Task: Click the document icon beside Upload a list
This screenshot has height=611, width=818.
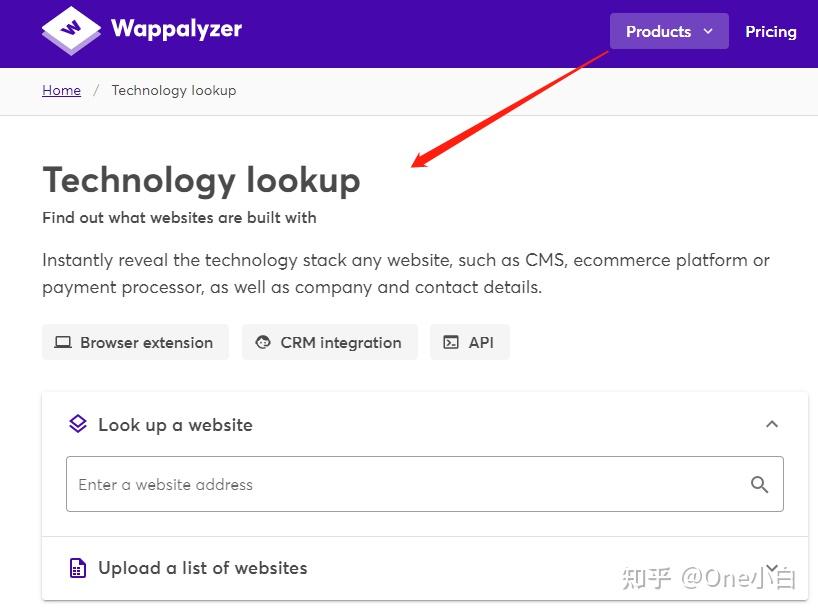Action: (78, 567)
